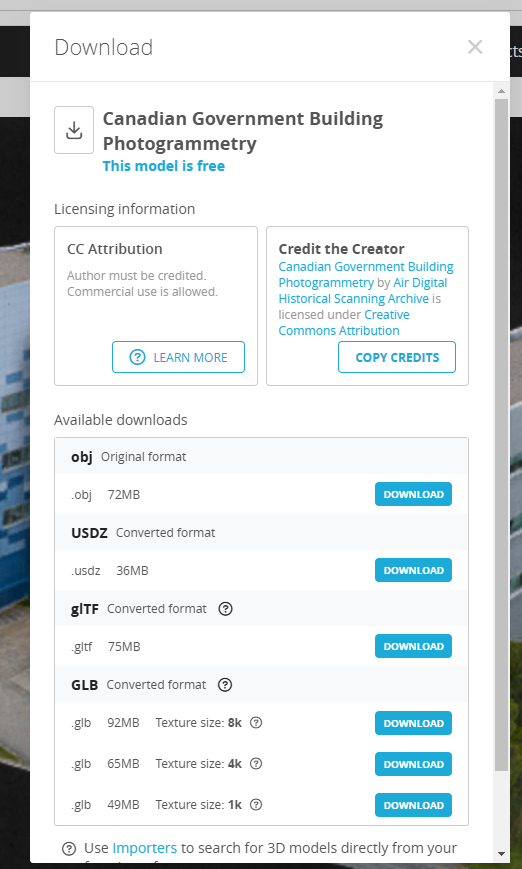Download the 92MB .glb with 8k texture

click(x=413, y=723)
